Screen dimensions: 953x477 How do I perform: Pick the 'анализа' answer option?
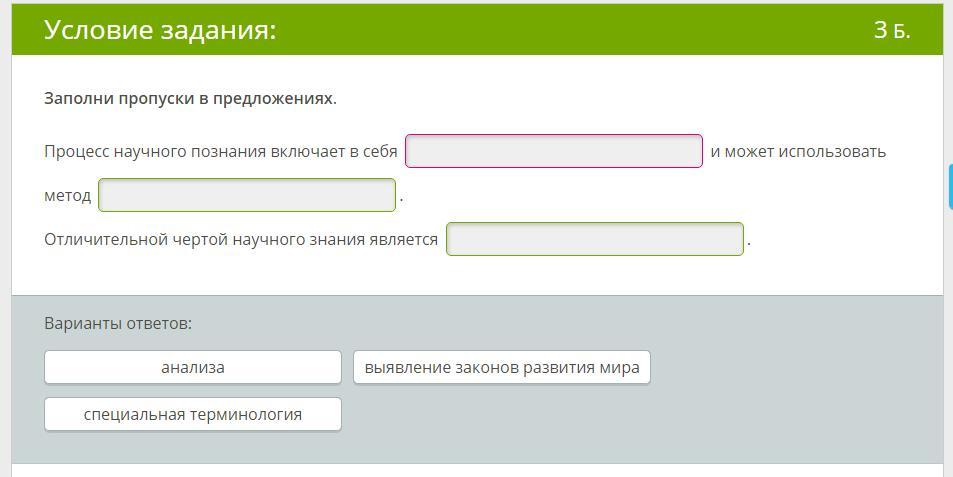[x=192, y=367]
